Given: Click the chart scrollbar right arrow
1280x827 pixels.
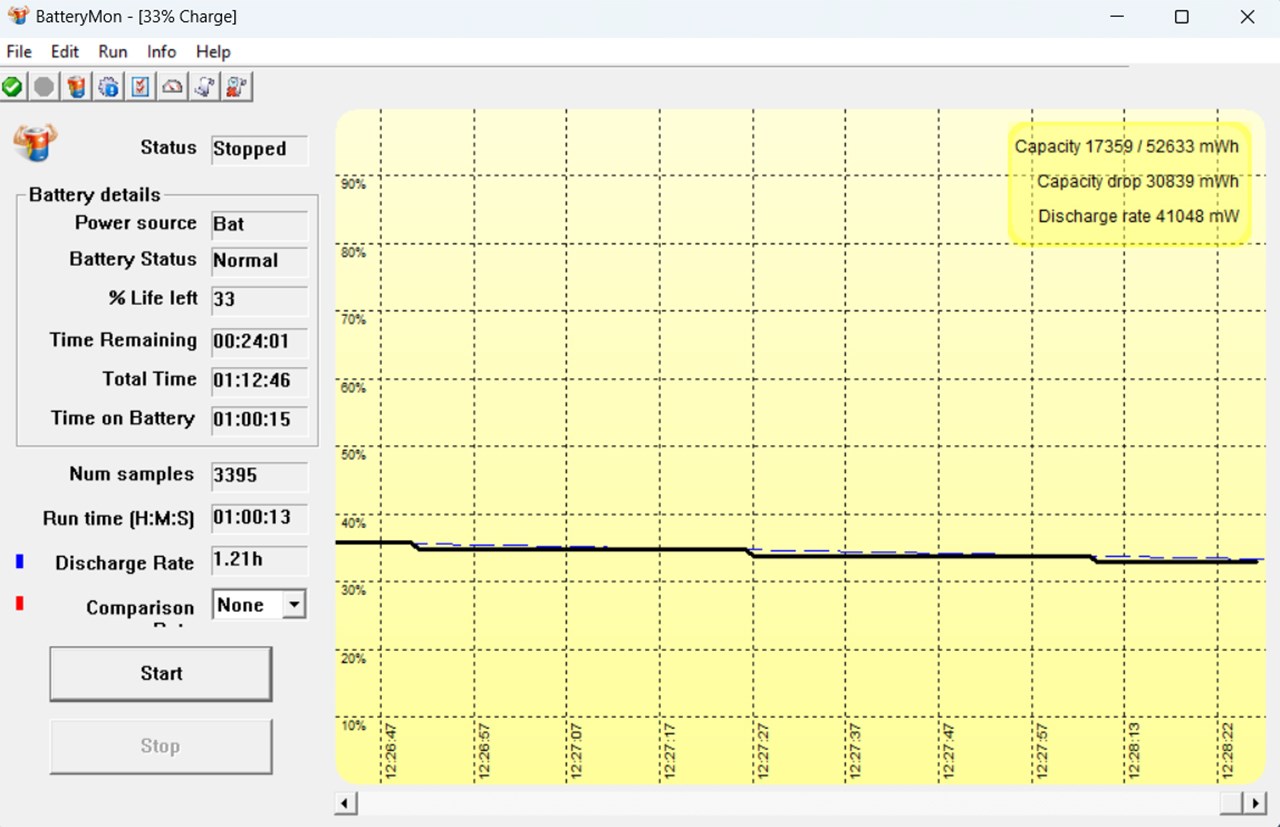Looking at the screenshot, I should (x=1255, y=803).
